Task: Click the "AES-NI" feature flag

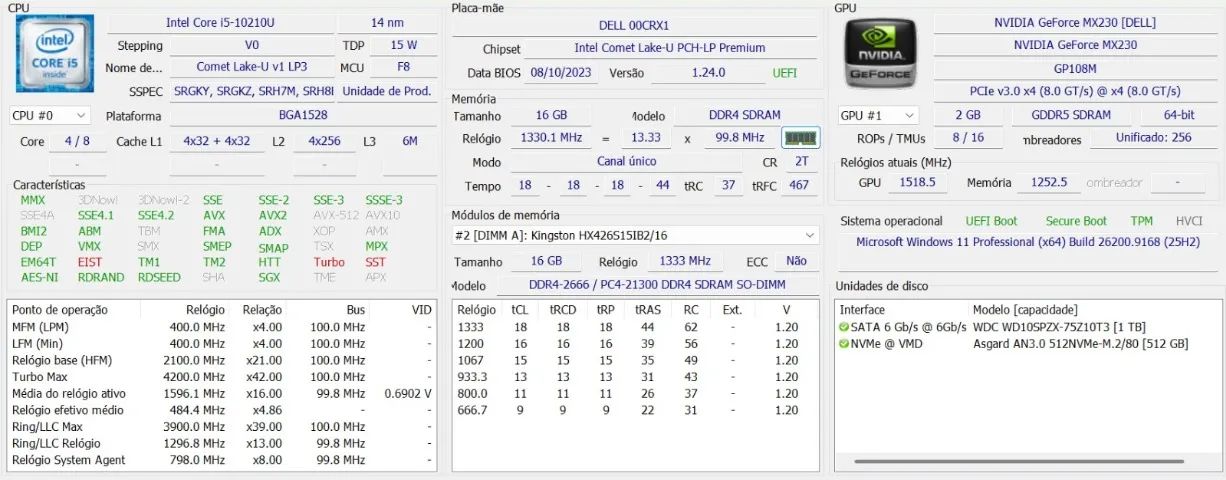Action: [39, 277]
